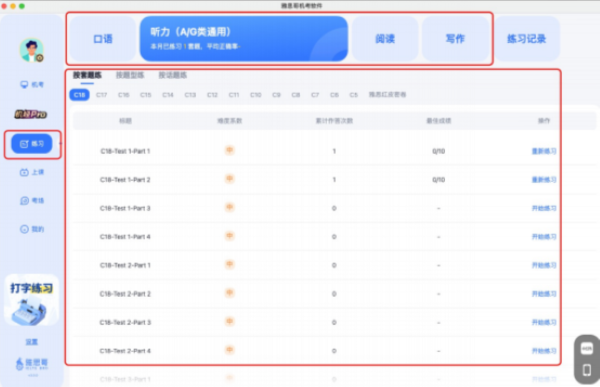Image resolution: width=600 pixels, height=387 pixels.
Task: Select the C16 book chip
Action: [124, 95]
